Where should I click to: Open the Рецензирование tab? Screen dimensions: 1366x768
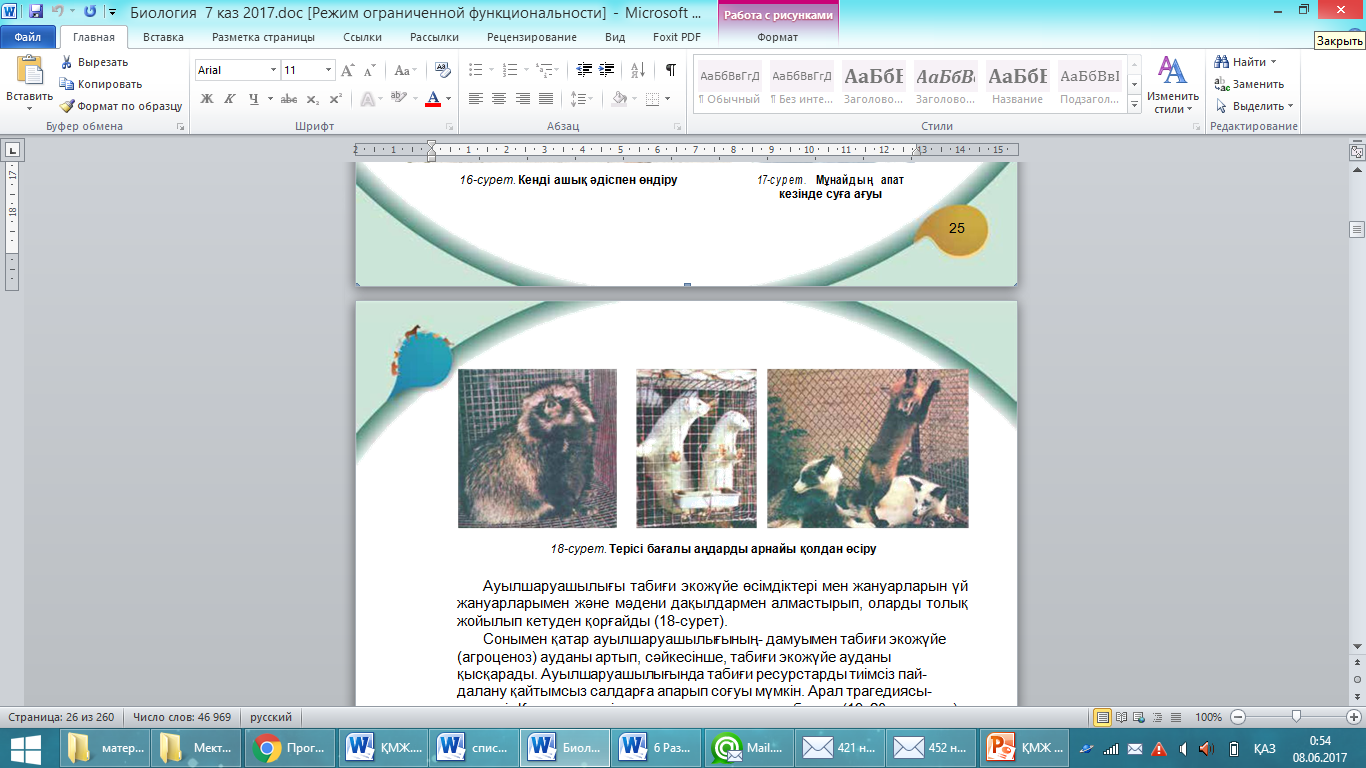[532, 38]
